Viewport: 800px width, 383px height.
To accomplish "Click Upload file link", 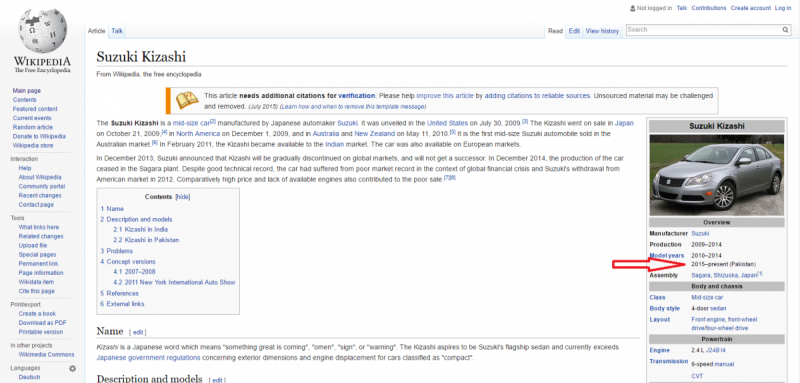I will click(33, 246).
